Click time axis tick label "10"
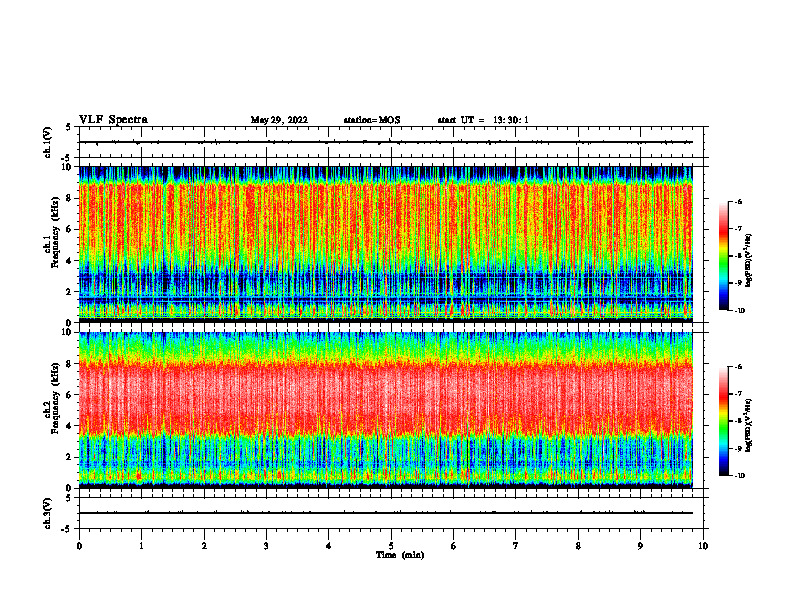The image size is (792, 612). point(703,546)
